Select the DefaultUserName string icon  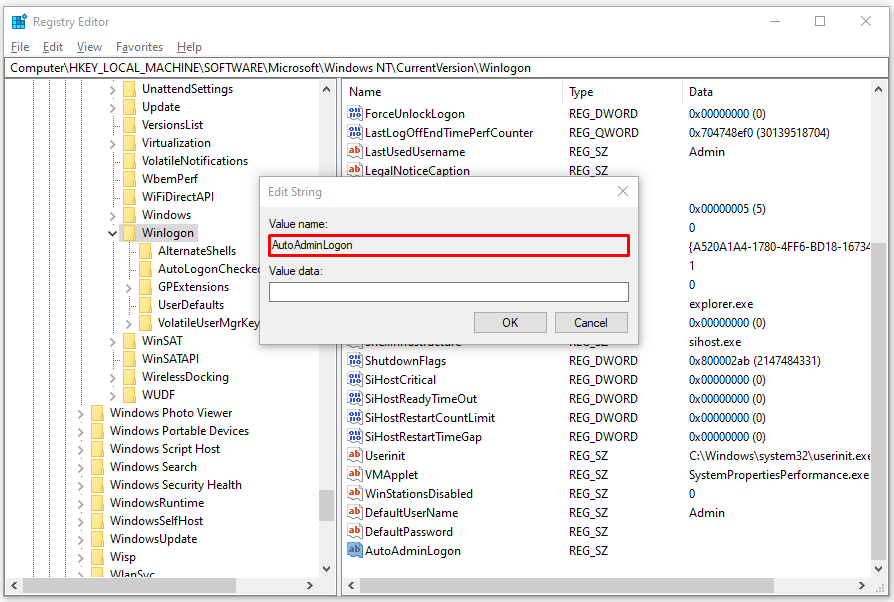355,512
